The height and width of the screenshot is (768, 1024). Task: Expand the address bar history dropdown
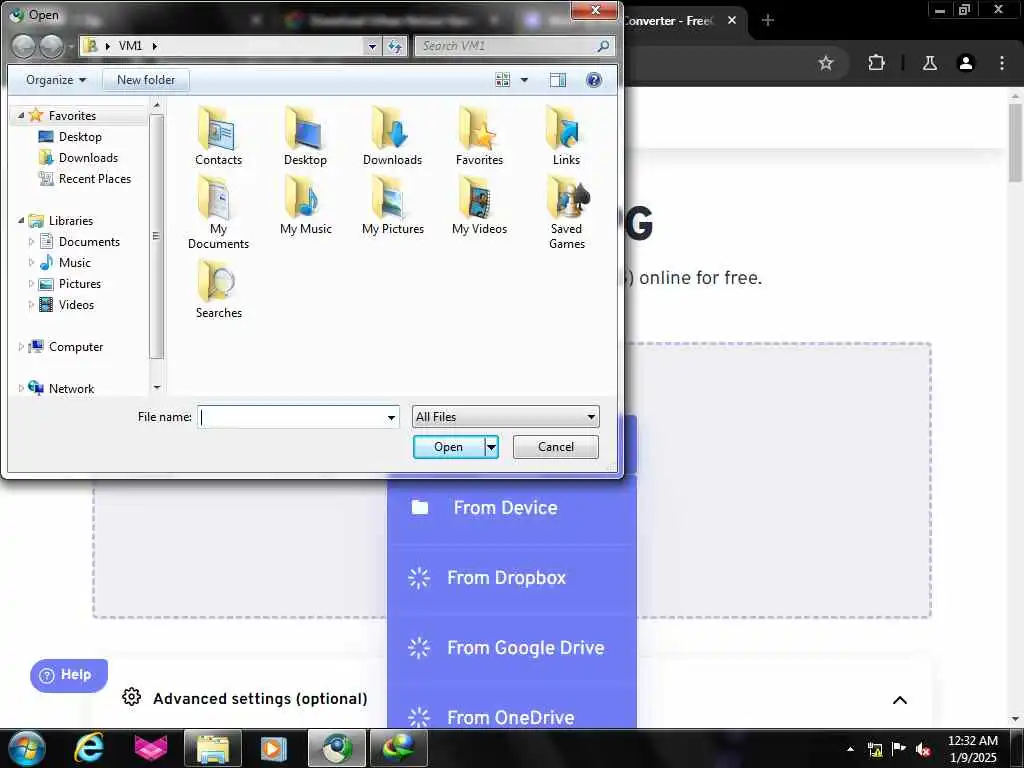pyautogui.click(x=372, y=46)
